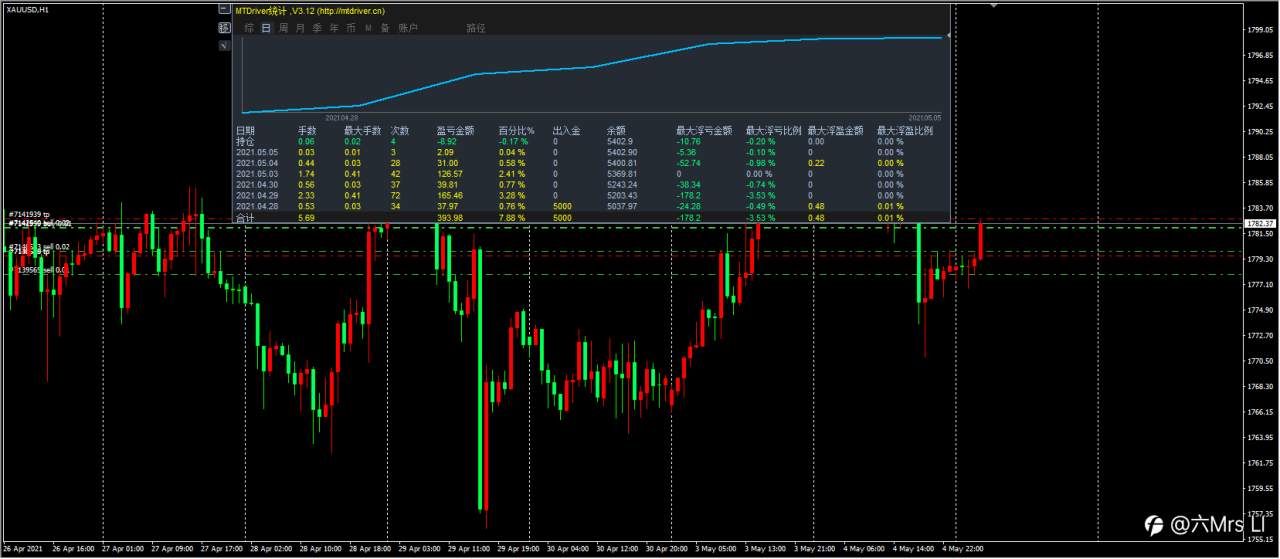Click the total percentage 7.88 %
This screenshot has width=1280, height=559.
514,218
